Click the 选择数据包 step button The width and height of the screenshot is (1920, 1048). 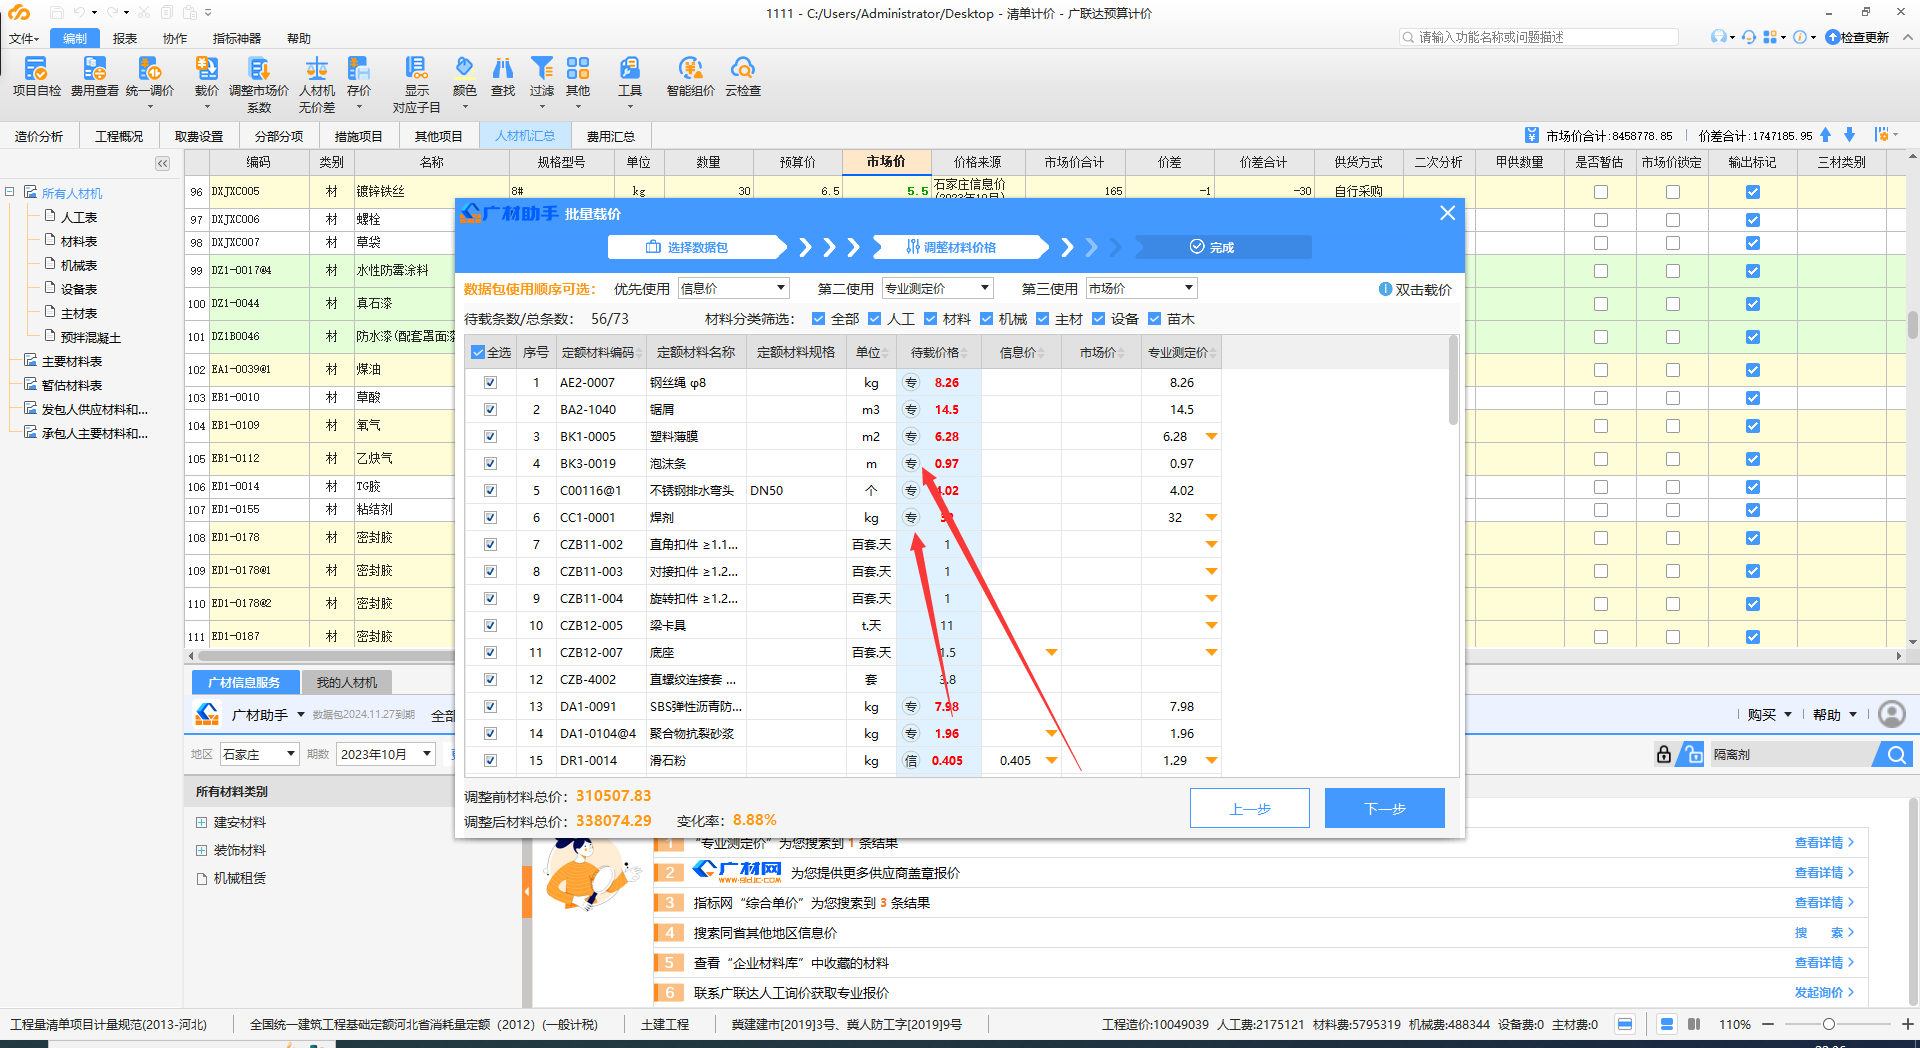[x=697, y=247]
